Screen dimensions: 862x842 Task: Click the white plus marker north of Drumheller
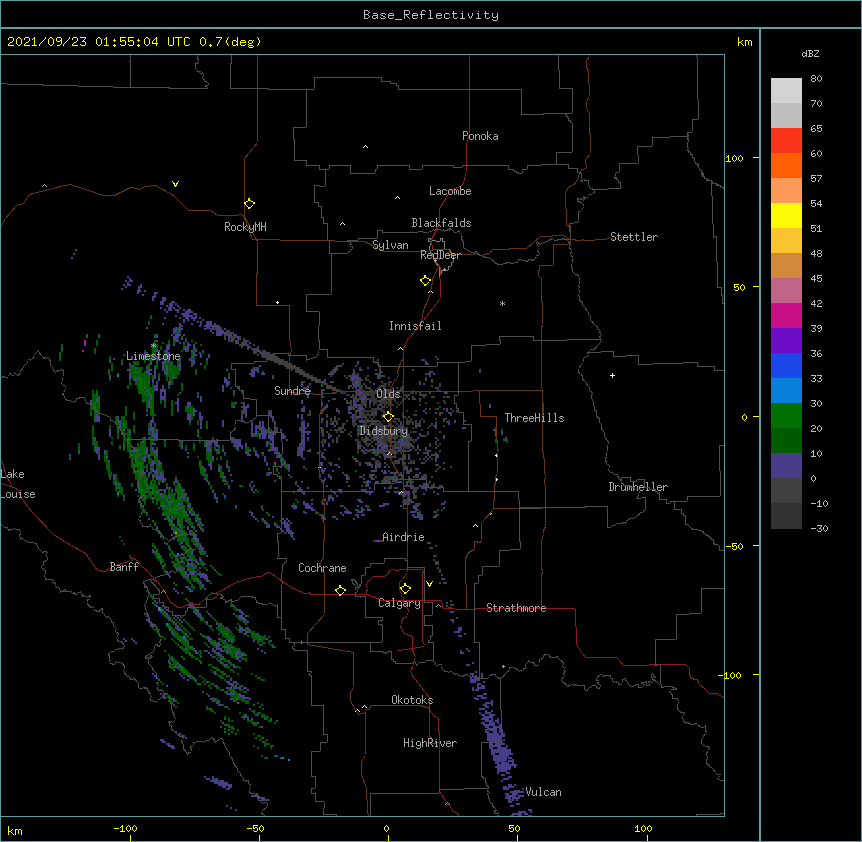(612, 375)
